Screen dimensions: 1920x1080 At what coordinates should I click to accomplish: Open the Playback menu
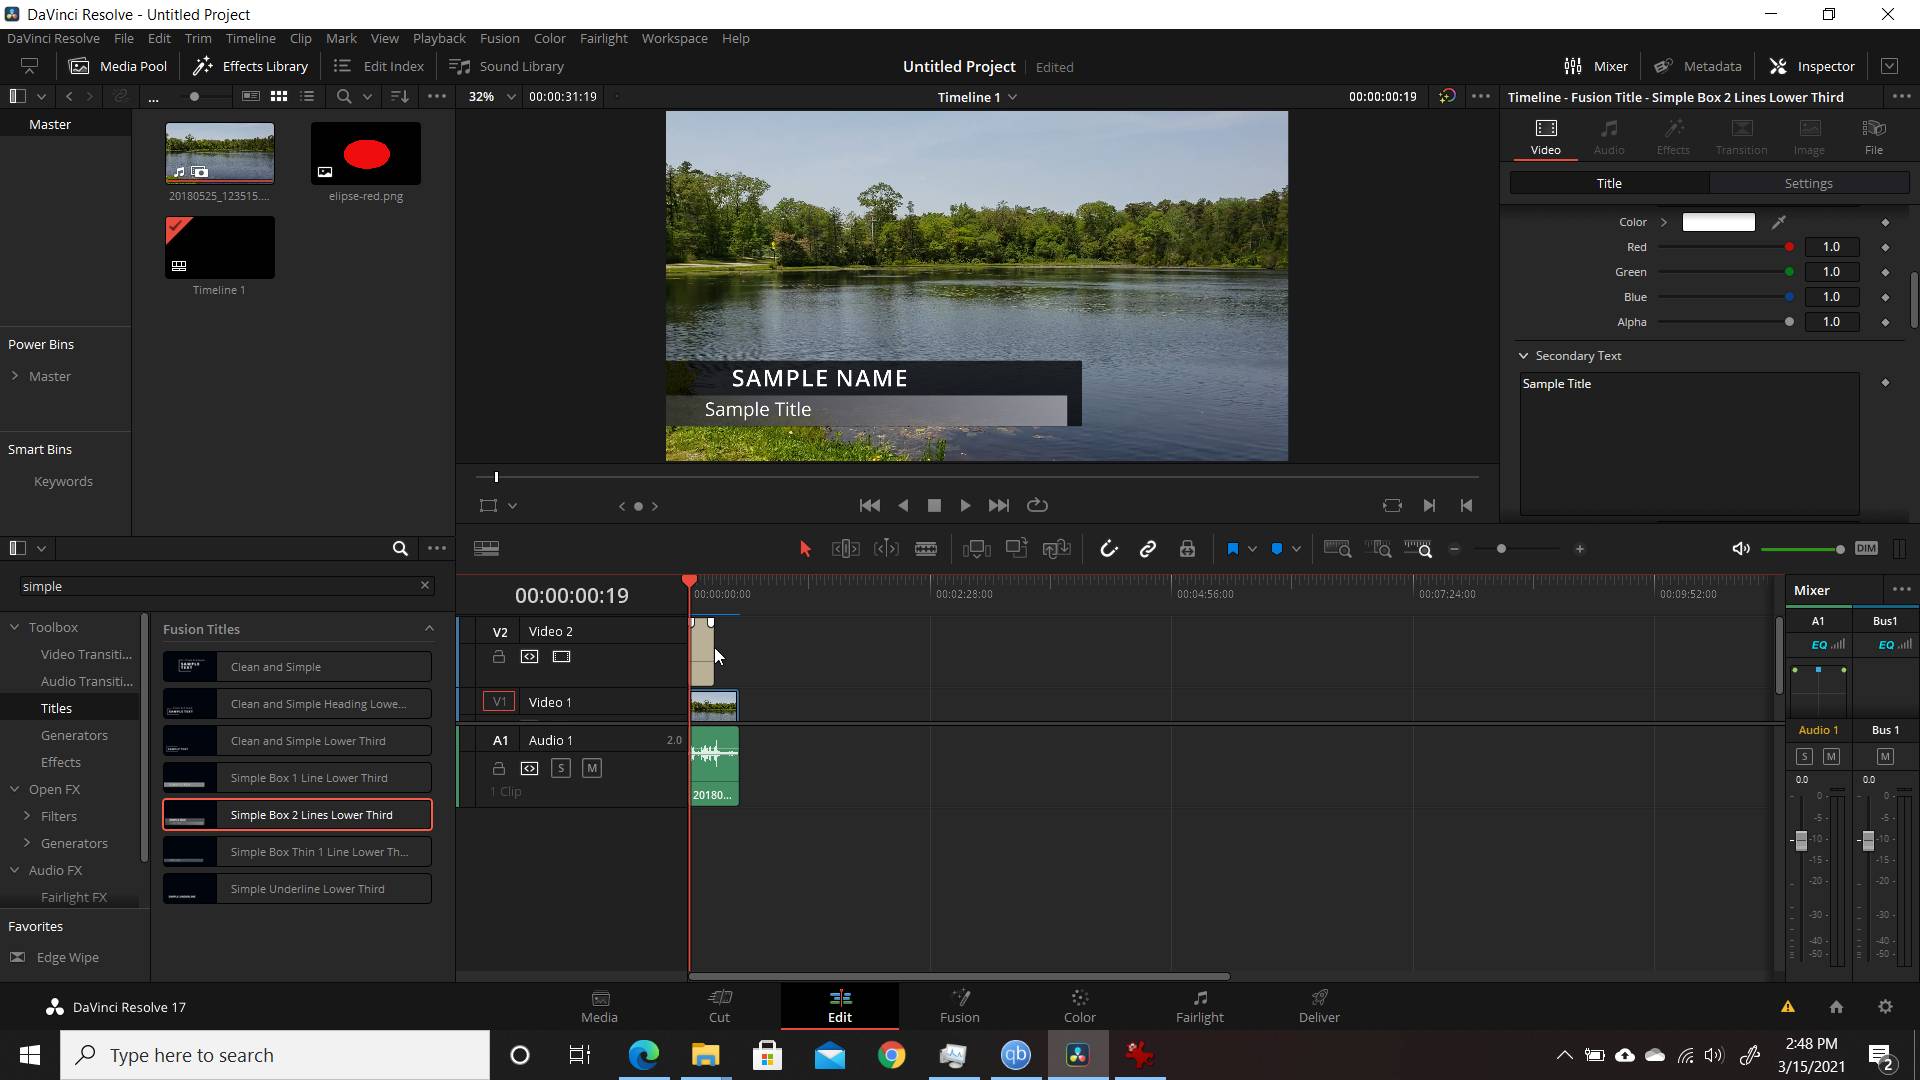click(x=439, y=38)
